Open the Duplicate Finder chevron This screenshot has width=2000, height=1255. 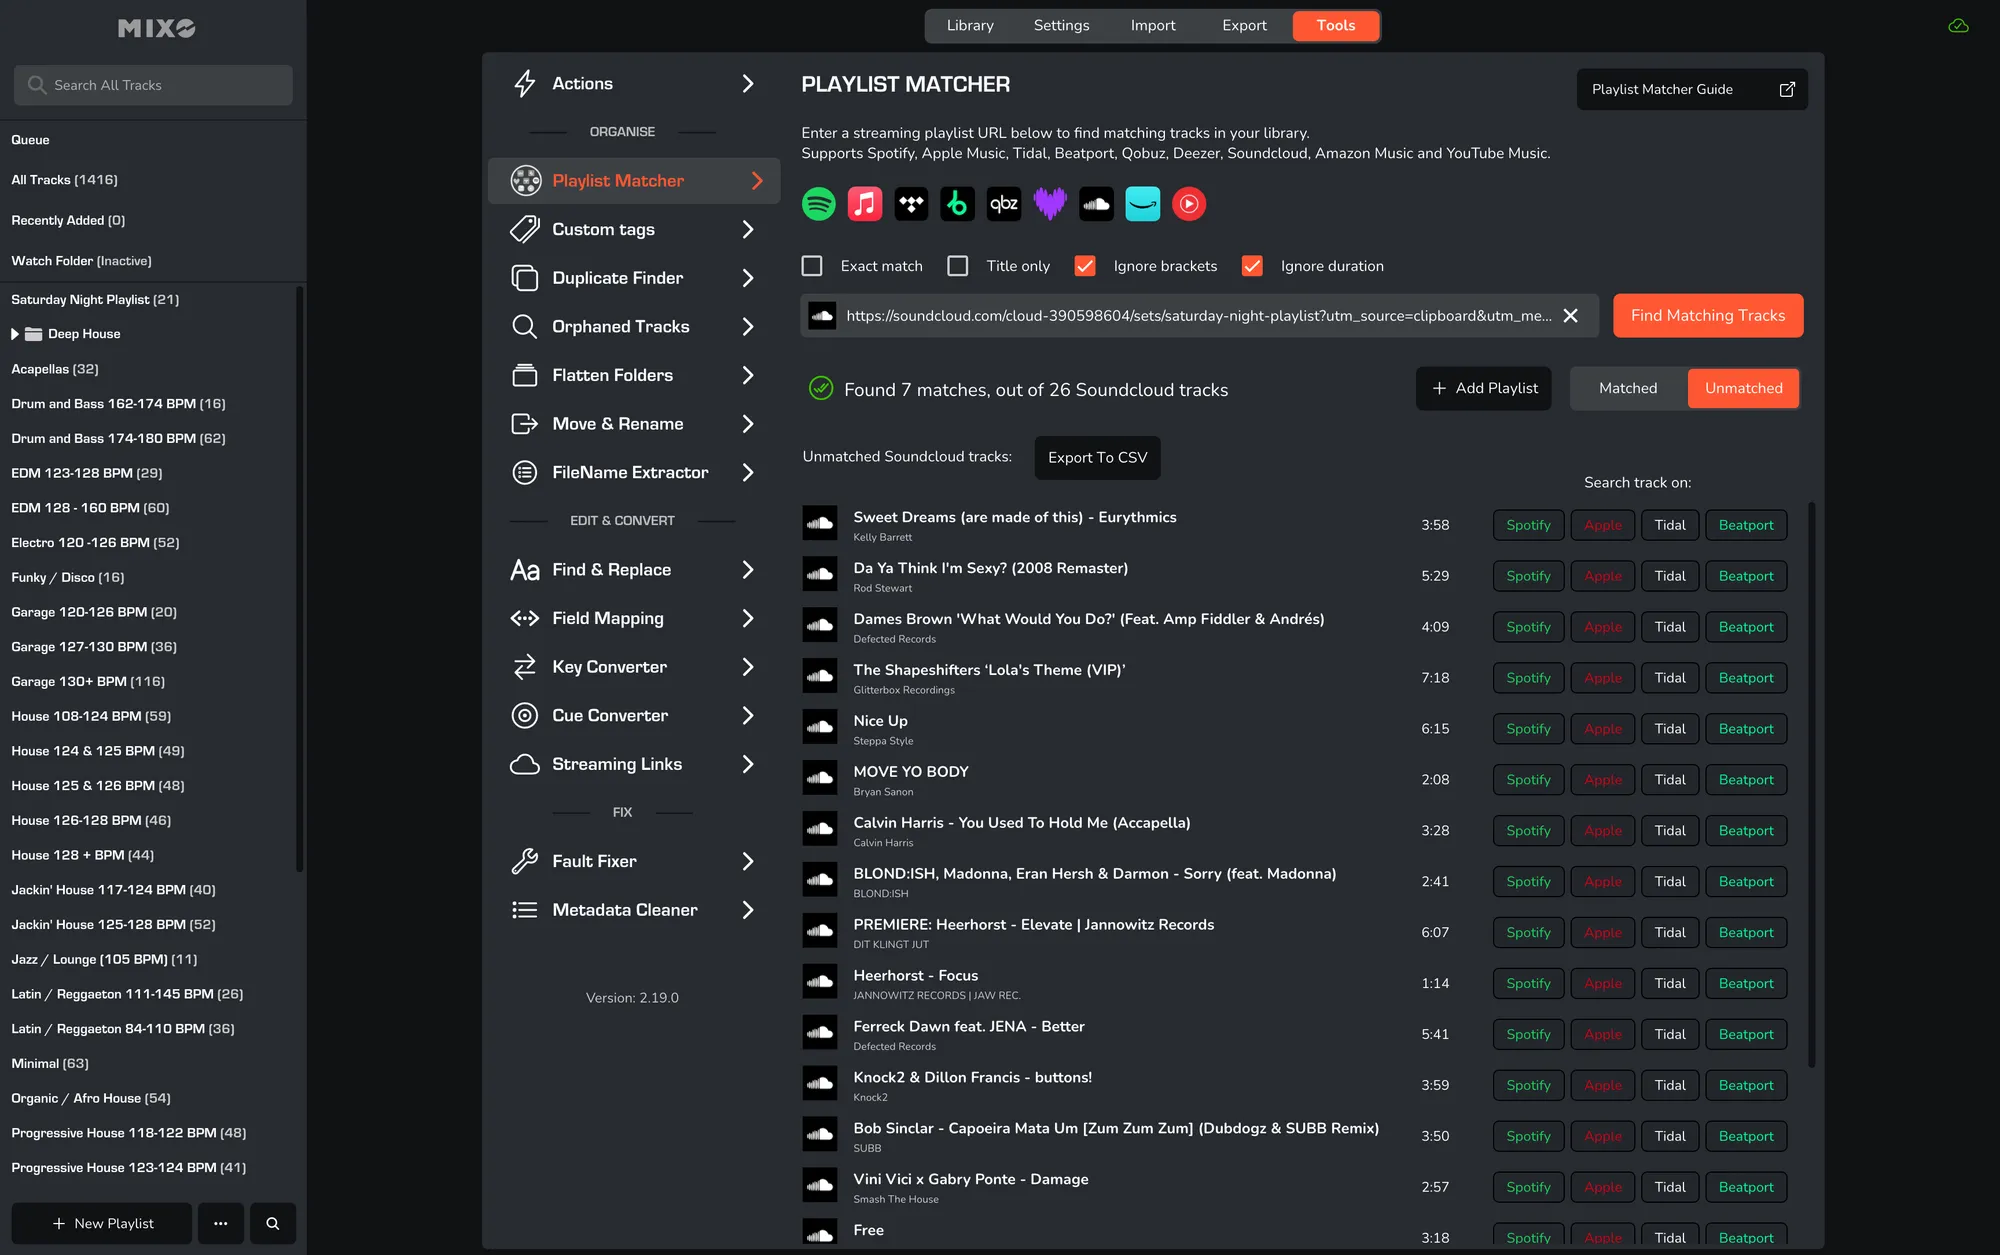point(747,278)
